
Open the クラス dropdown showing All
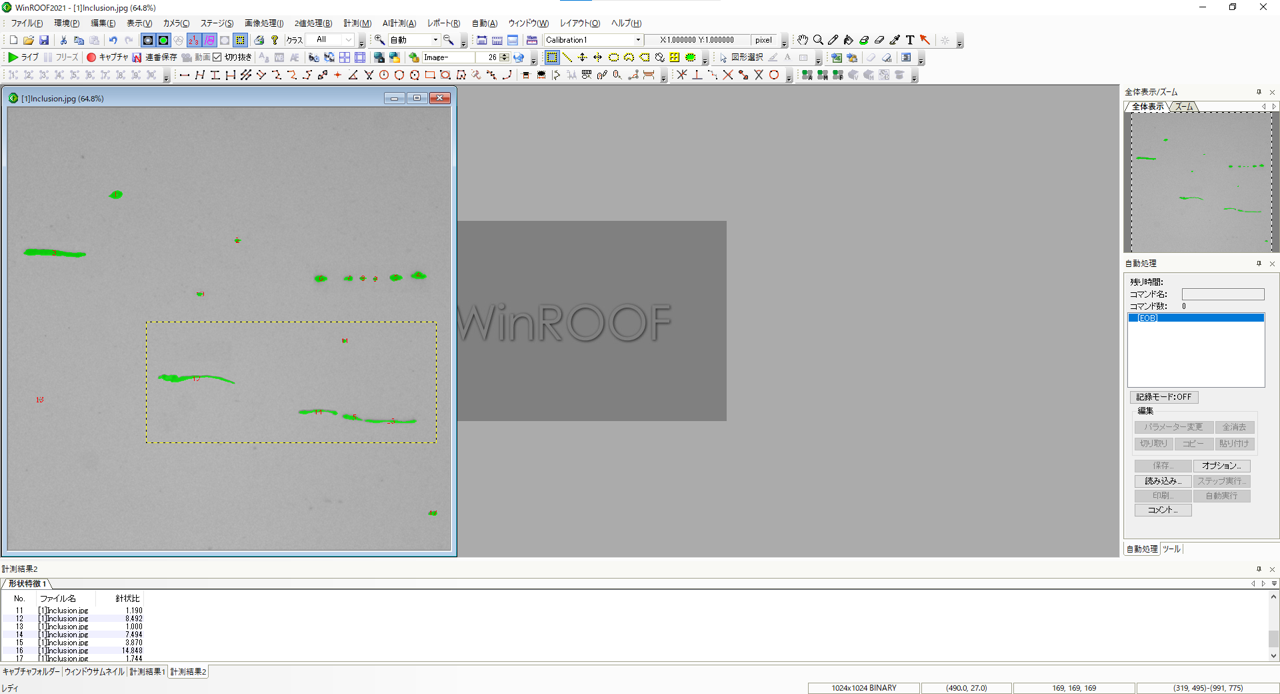(x=348, y=40)
